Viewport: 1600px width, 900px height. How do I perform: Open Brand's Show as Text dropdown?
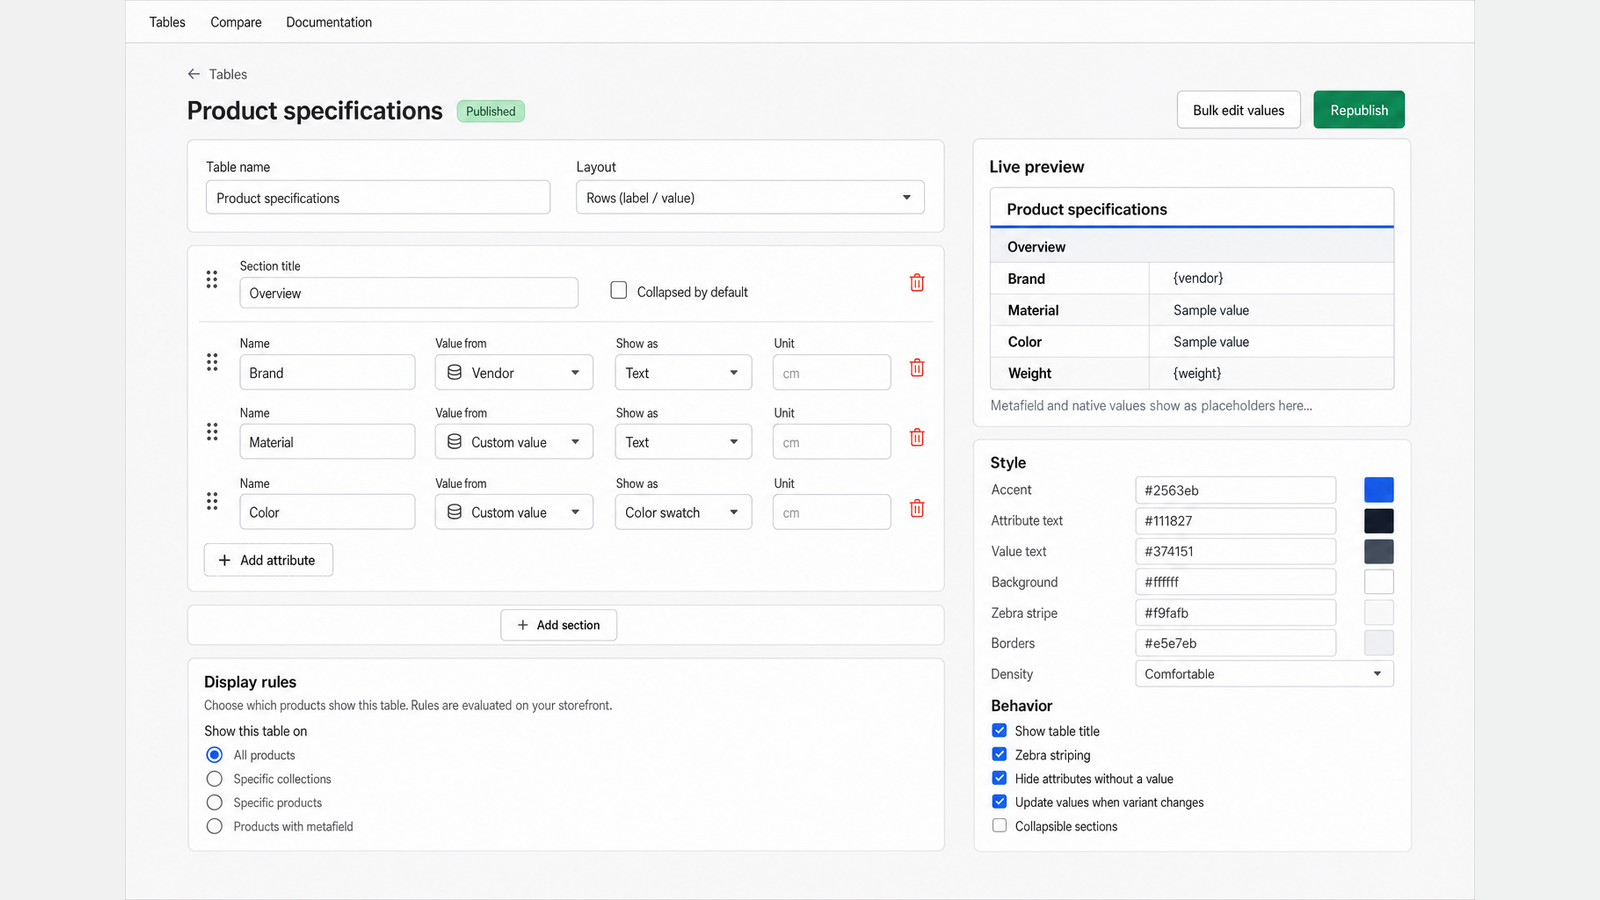[x=683, y=372]
